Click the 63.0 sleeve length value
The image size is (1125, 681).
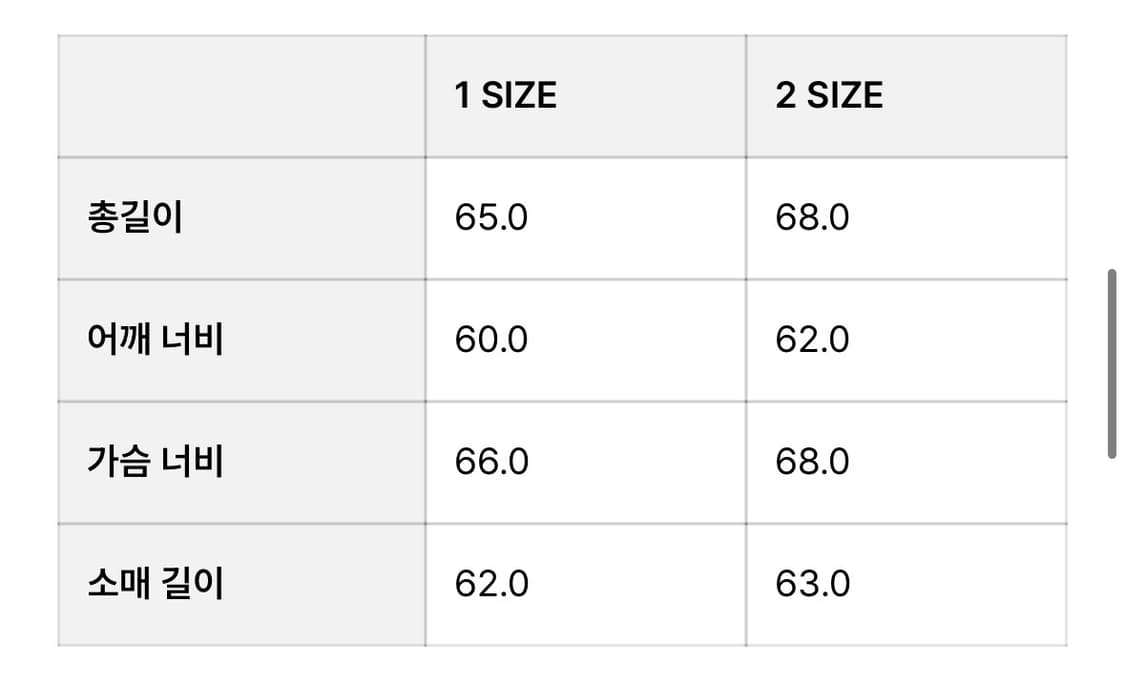[x=812, y=584]
